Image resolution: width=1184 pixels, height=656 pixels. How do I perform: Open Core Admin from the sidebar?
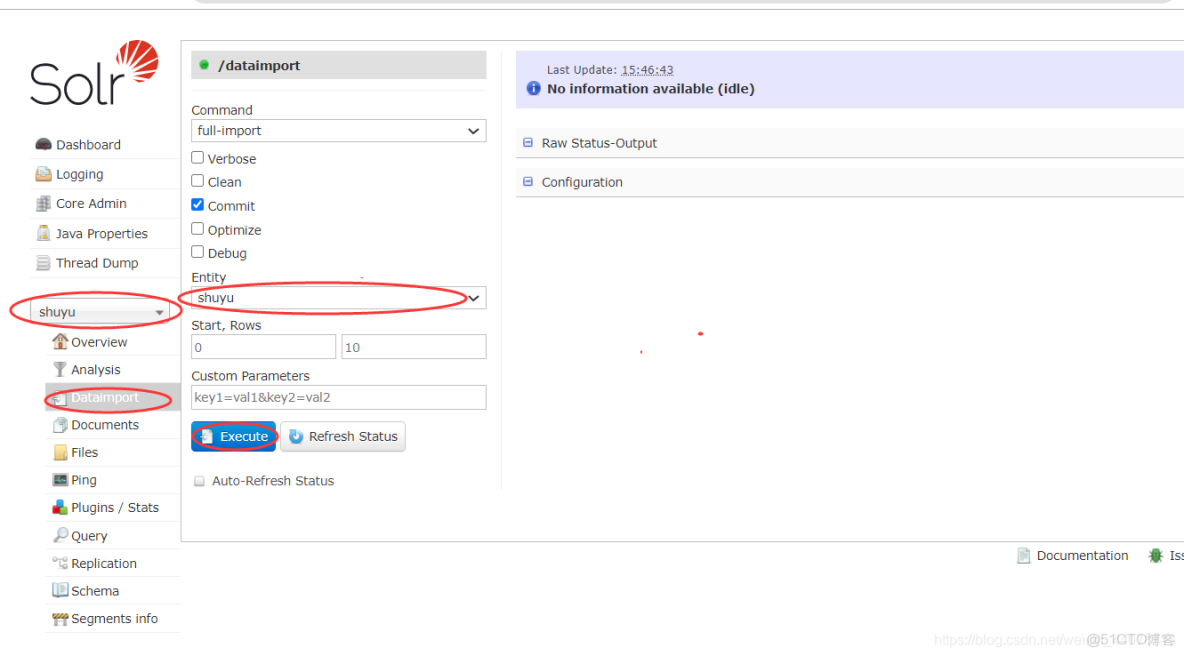click(x=91, y=203)
